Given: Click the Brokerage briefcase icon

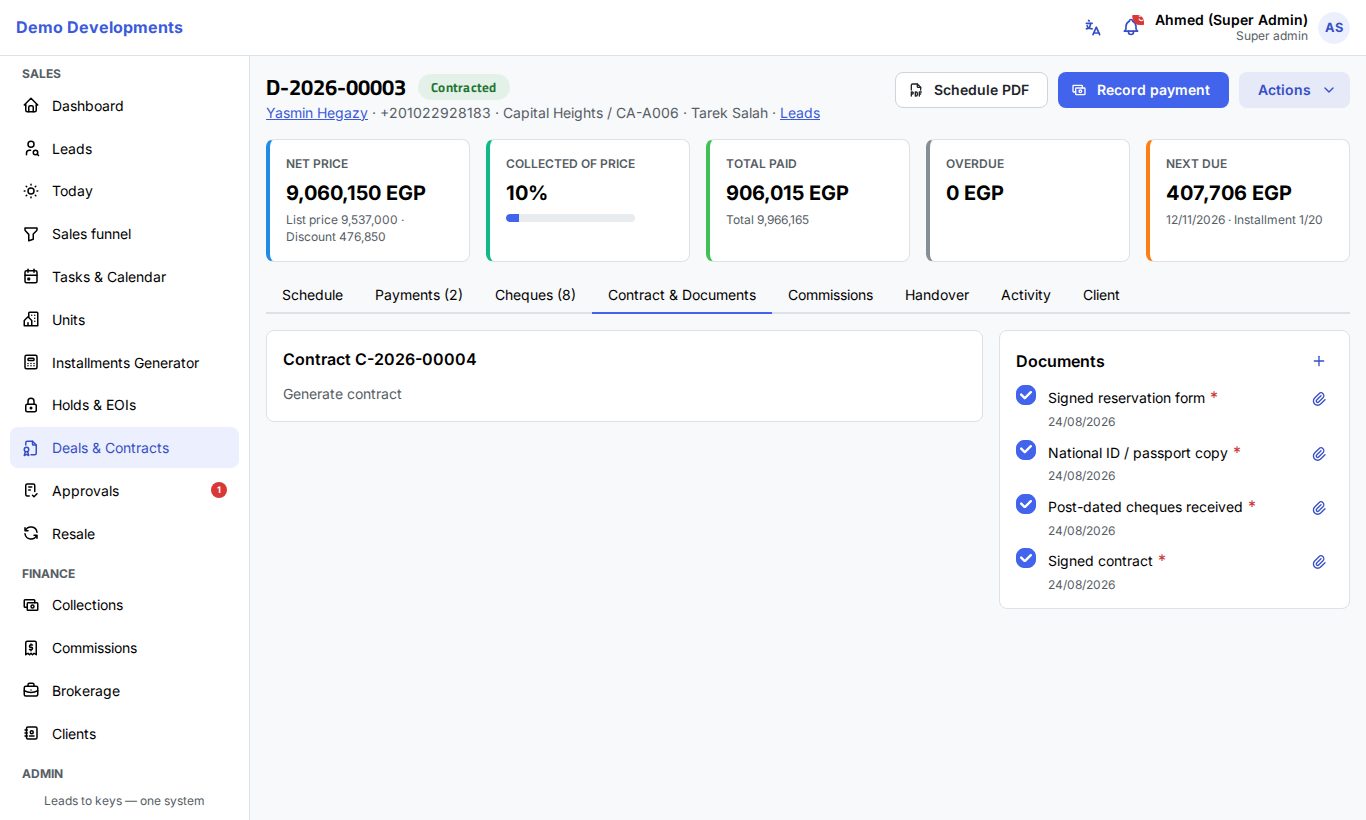Looking at the screenshot, I should [31, 691].
